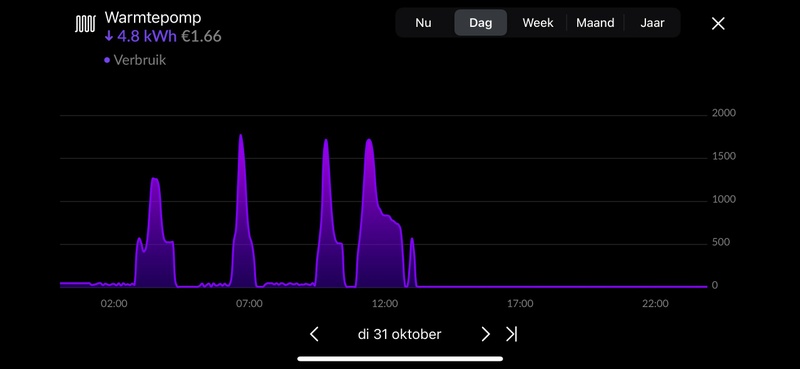This screenshot has width=800, height=369.
Task: Tap the 1500 y-axis label
Action: click(724, 156)
